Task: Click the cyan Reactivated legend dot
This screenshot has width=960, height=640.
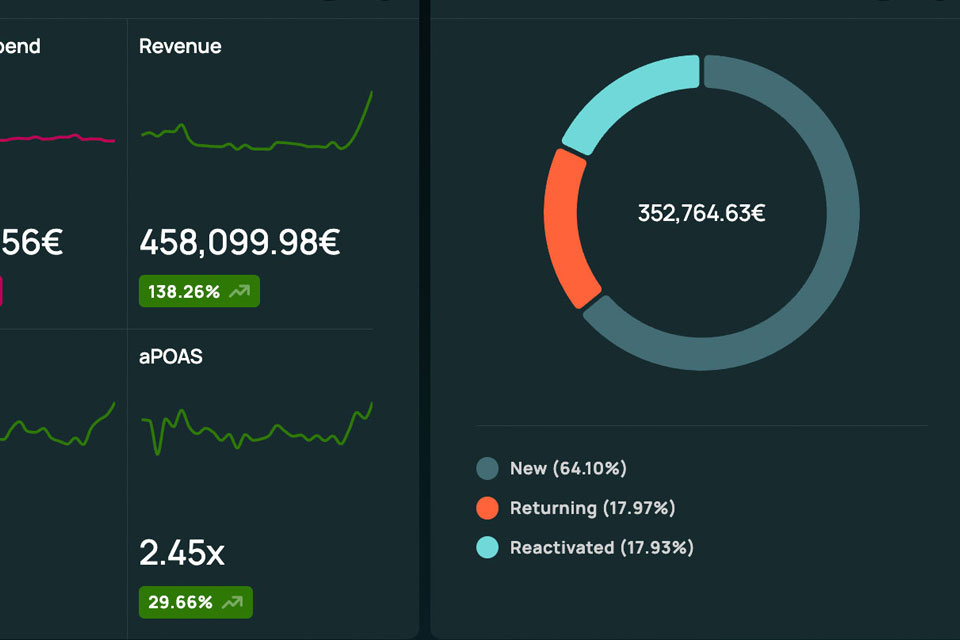Action: click(x=487, y=548)
